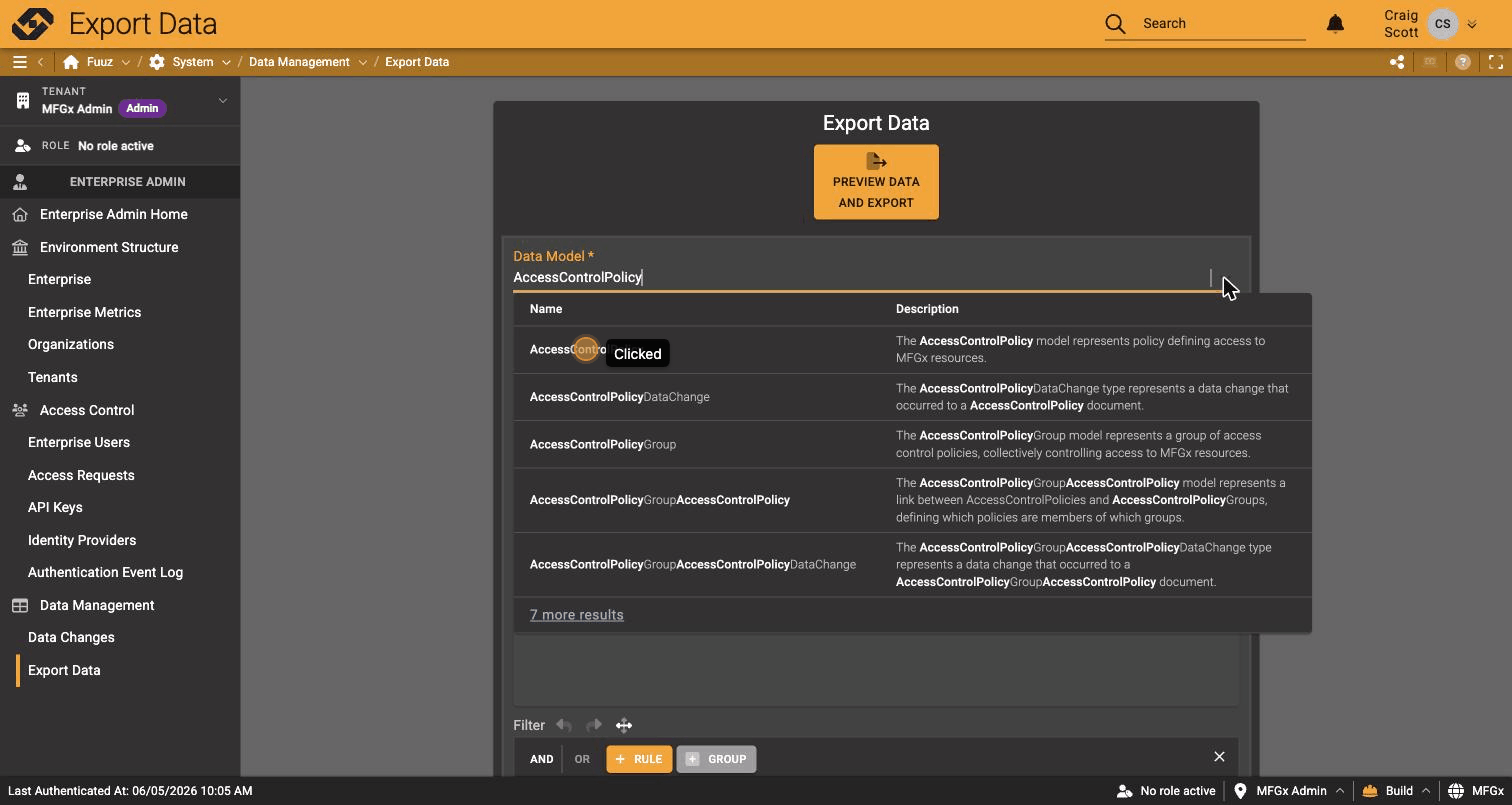The height and width of the screenshot is (805, 1512).
Task: Enter fullscreen mode via top-right icon
Action: (x=1496, y=62)
